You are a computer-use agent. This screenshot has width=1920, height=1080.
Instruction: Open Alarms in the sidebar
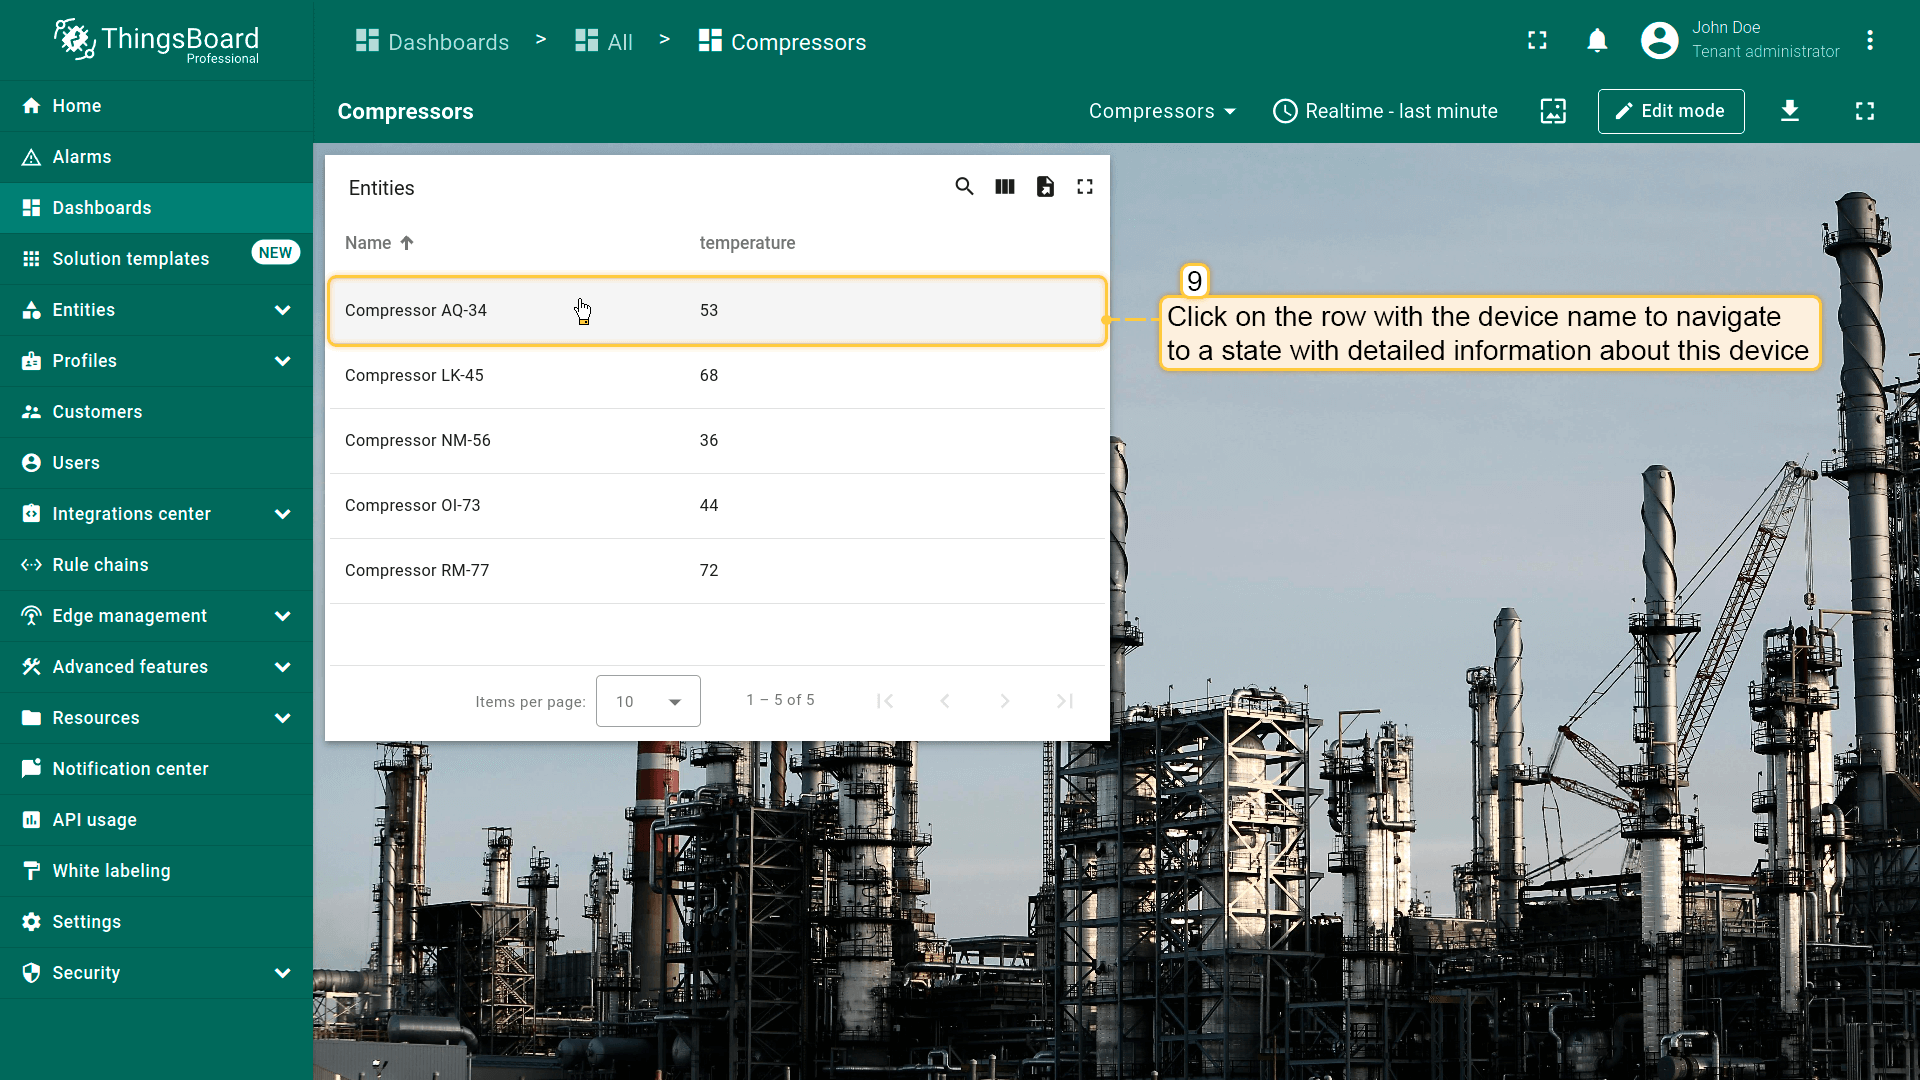click(x=82, y=157)
